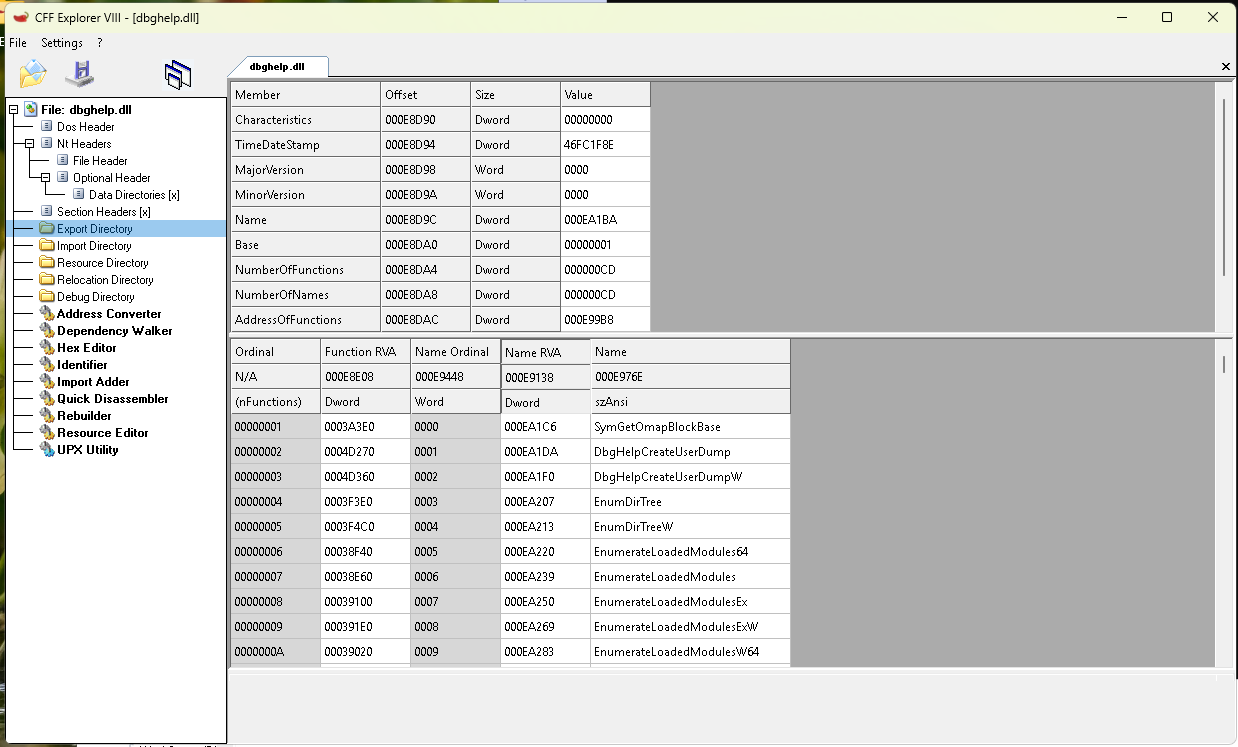Image resolution: width=1238 pixels, height=747 pixels.
Task: Click the MajorVersion member cell
Action: pyautogui.click(x=306, y=169)
